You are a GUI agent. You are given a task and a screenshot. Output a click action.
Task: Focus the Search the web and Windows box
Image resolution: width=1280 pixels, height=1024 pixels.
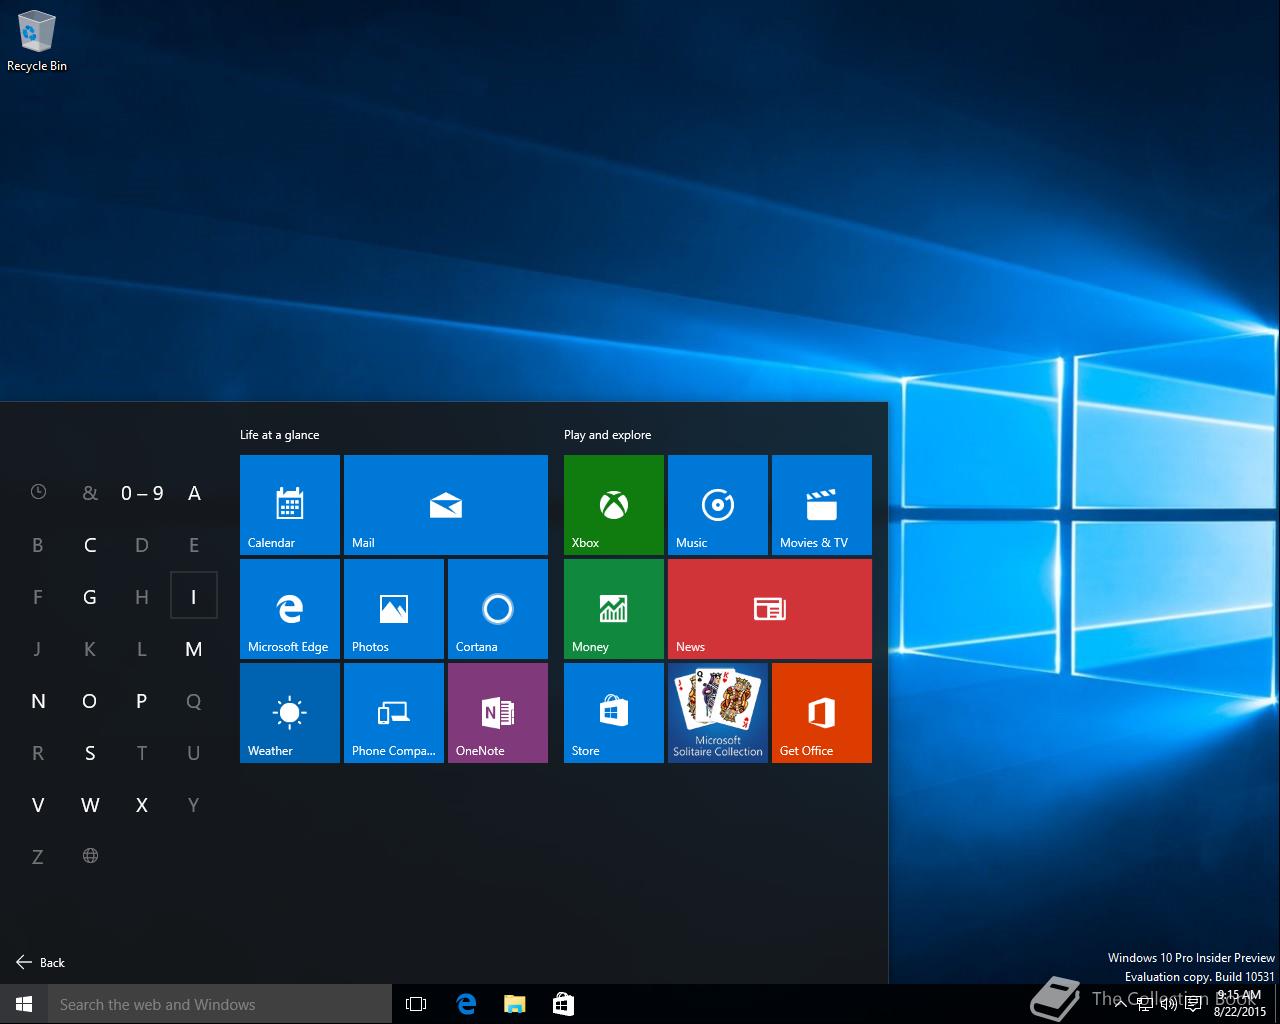[x=220, y=1004]
